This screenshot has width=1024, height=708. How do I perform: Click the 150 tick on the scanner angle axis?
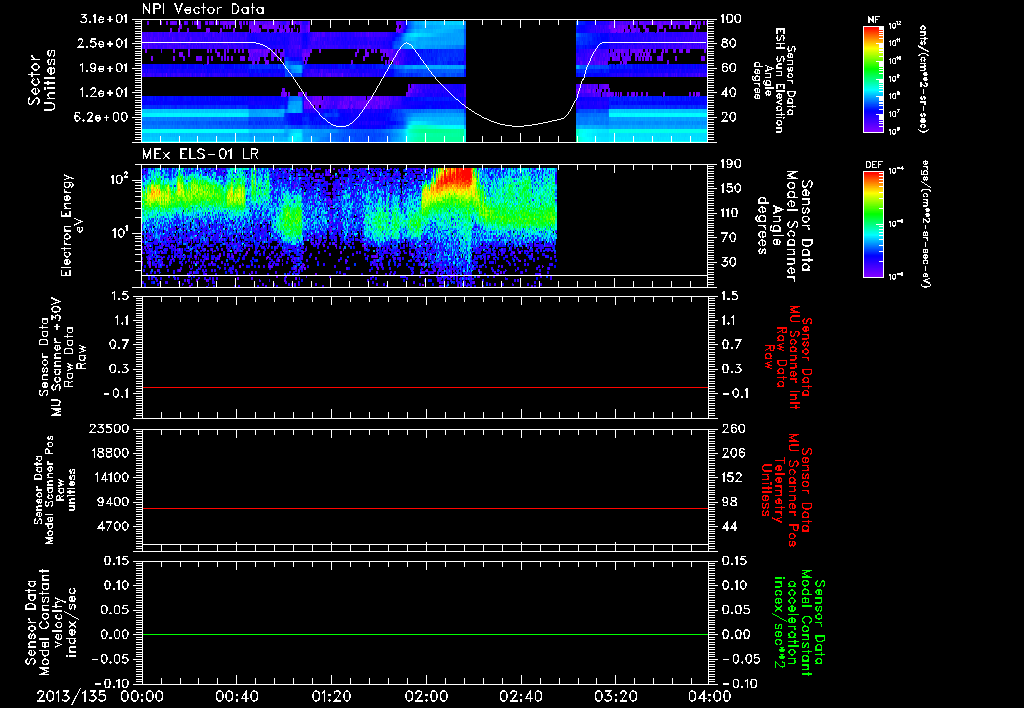click(x=731, y=188)
